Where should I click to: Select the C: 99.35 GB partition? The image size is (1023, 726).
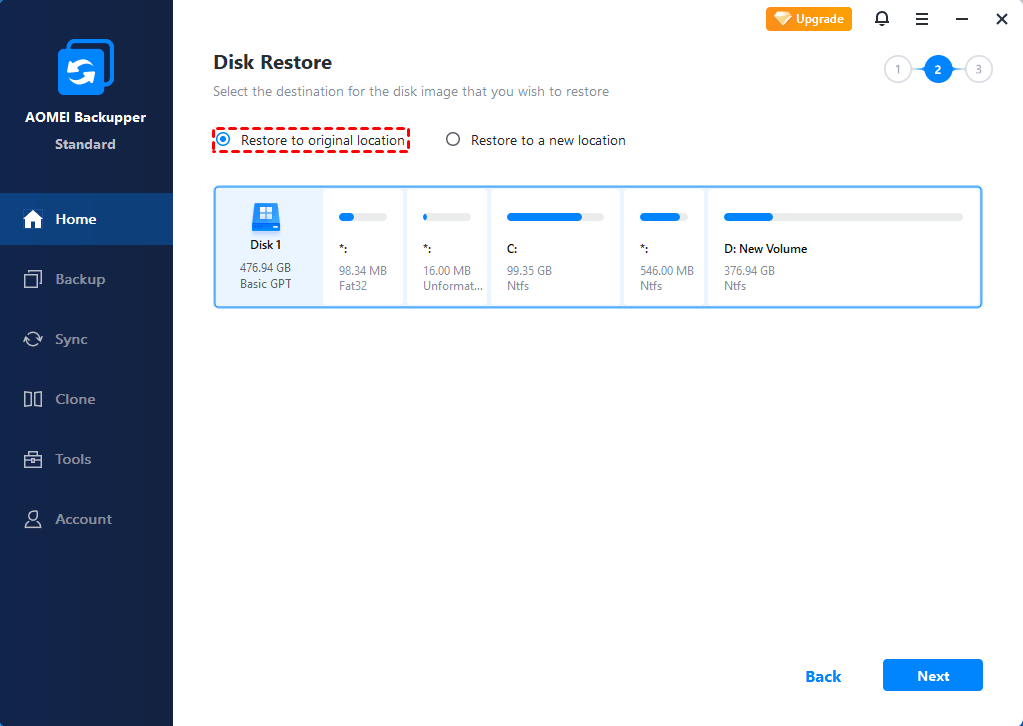(x=555, y=247)
